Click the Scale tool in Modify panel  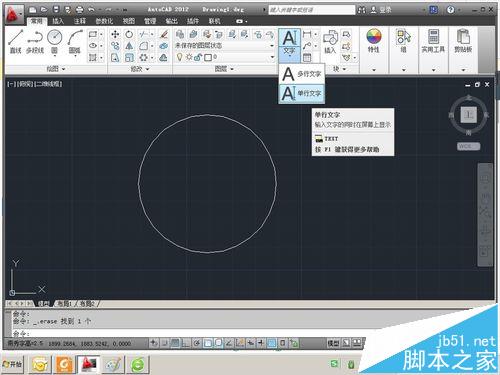tap(129, 58)
